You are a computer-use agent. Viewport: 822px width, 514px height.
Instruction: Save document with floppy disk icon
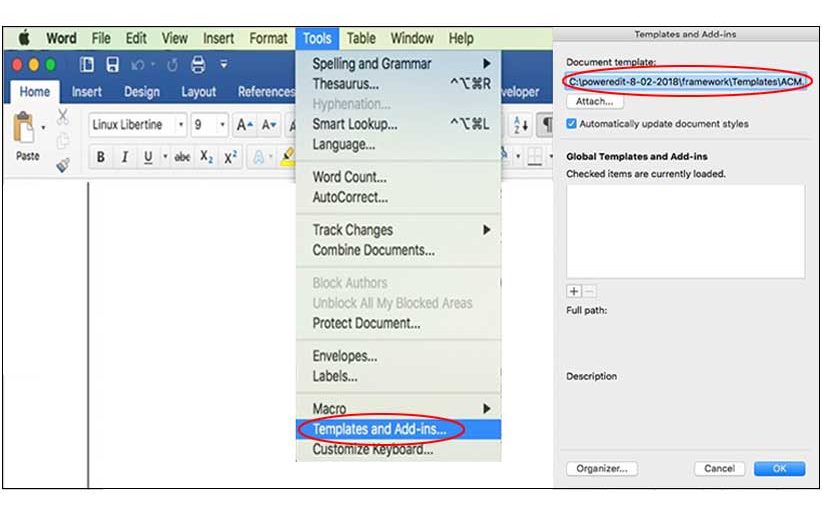pyautogui.click(x=112, y=65)
